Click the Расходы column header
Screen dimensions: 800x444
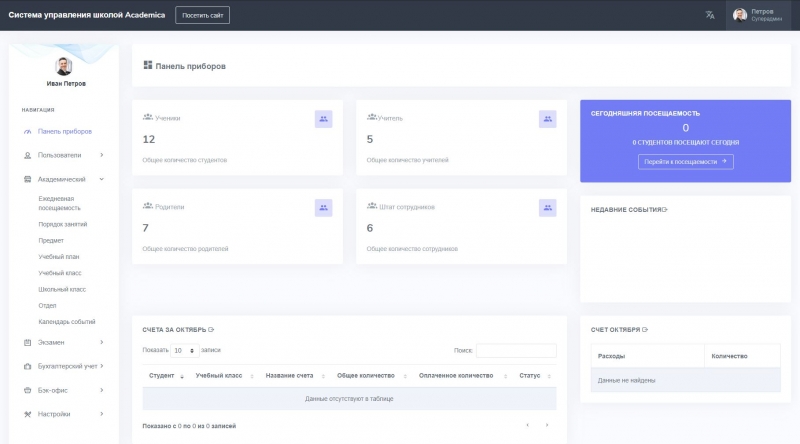coord(647,356)
